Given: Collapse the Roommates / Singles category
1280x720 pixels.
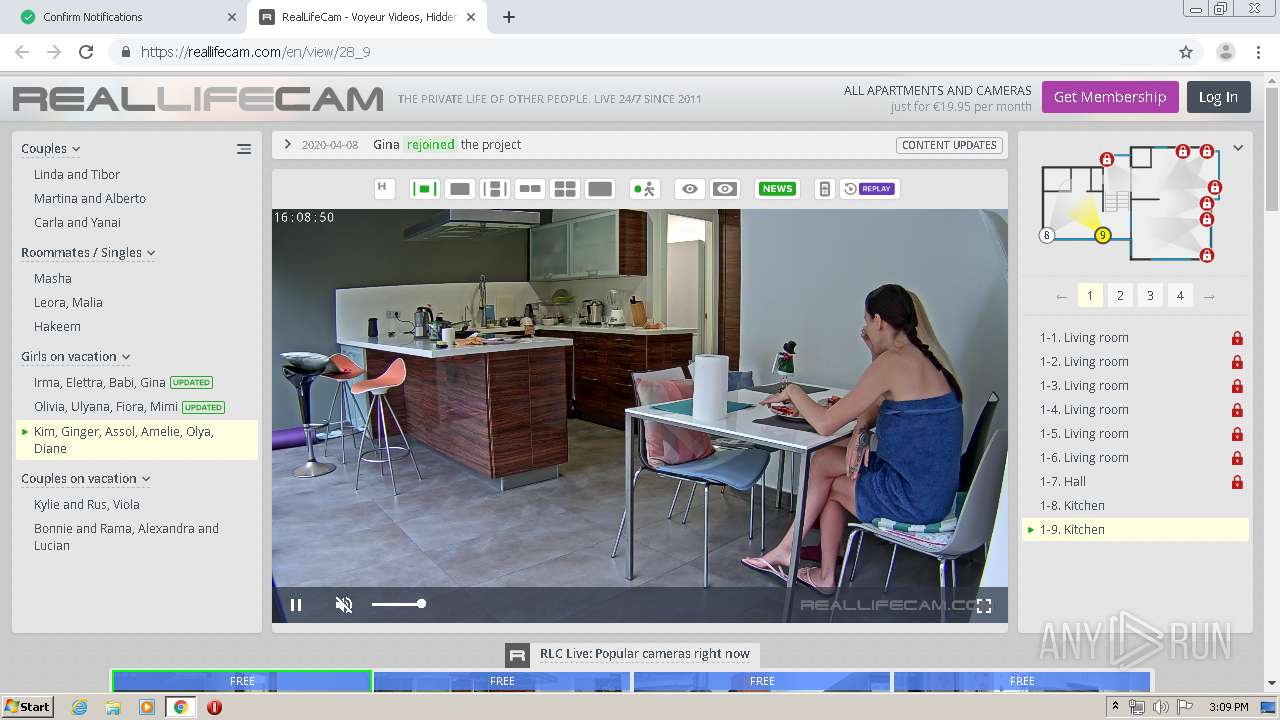Looking at the screenshot, I should (x=88, y=253).
